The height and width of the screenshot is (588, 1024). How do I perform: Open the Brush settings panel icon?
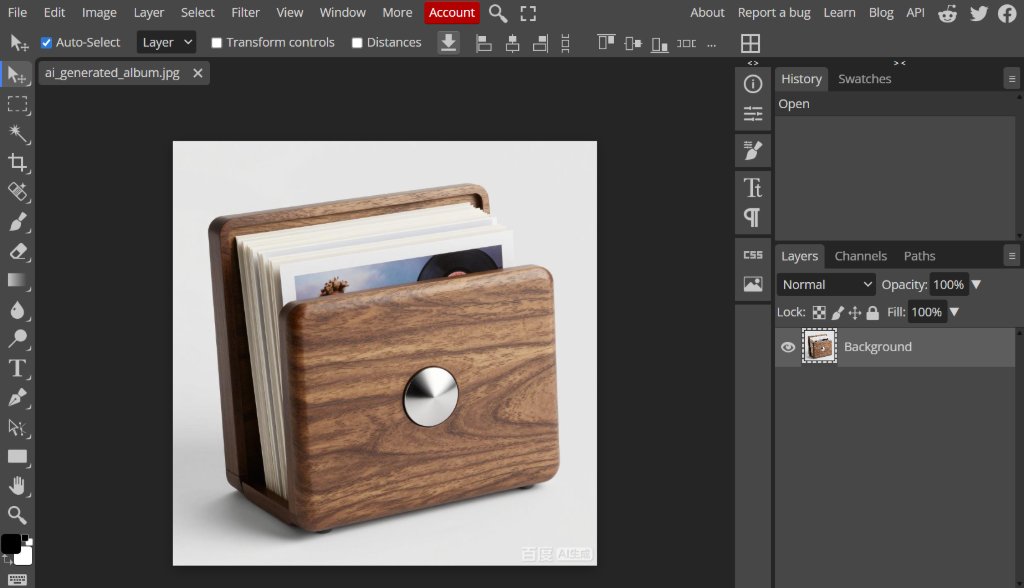click(752, 150)
